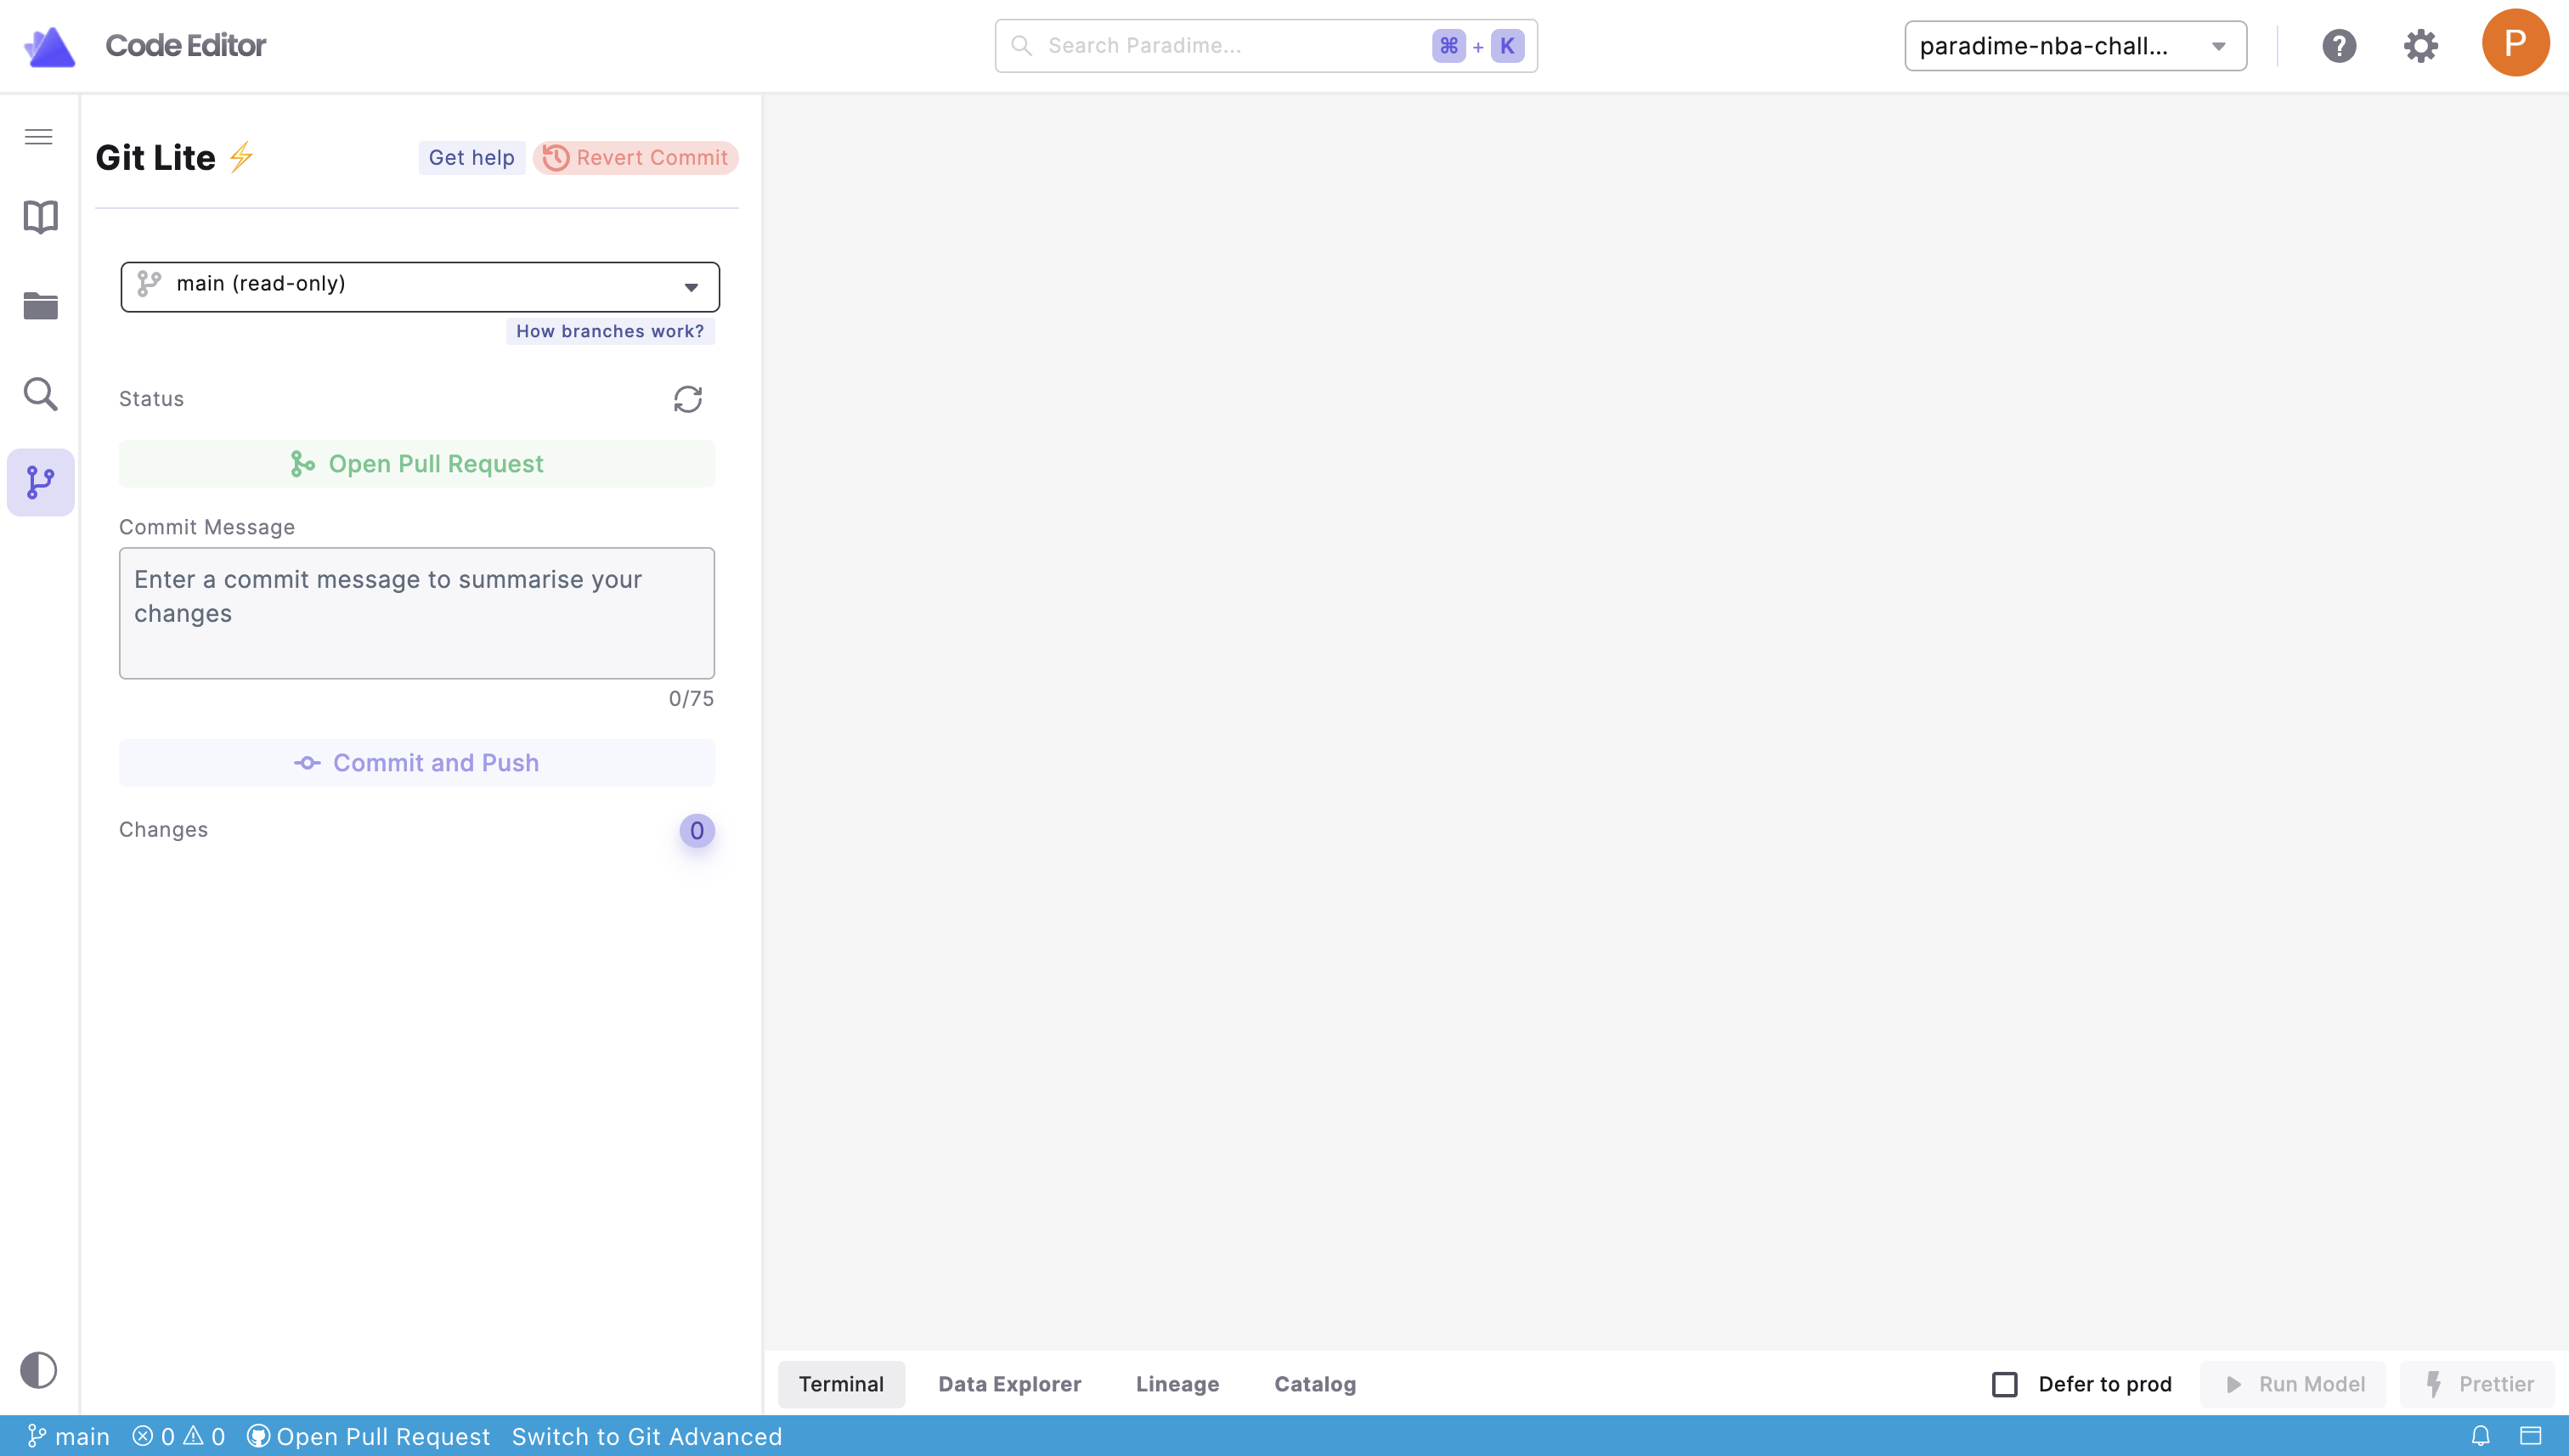This screenshot has height=1456, width=2569.
Task: Click the Open Pull Request button
Action: pos(417,464)
